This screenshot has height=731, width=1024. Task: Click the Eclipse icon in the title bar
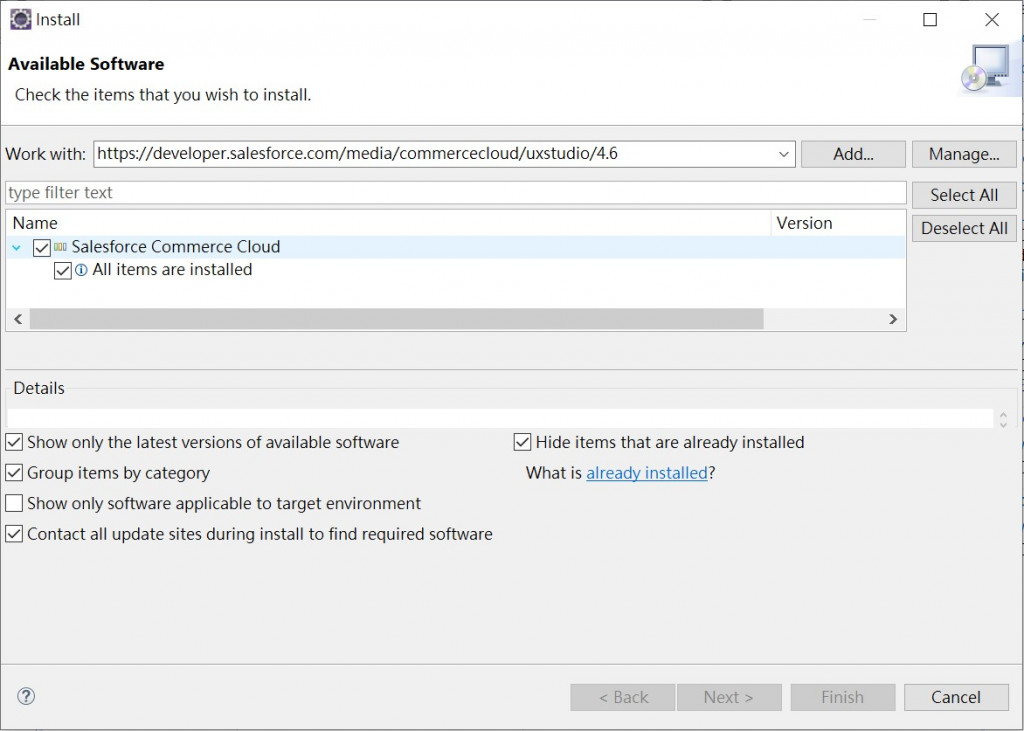(x=20, y=19)
